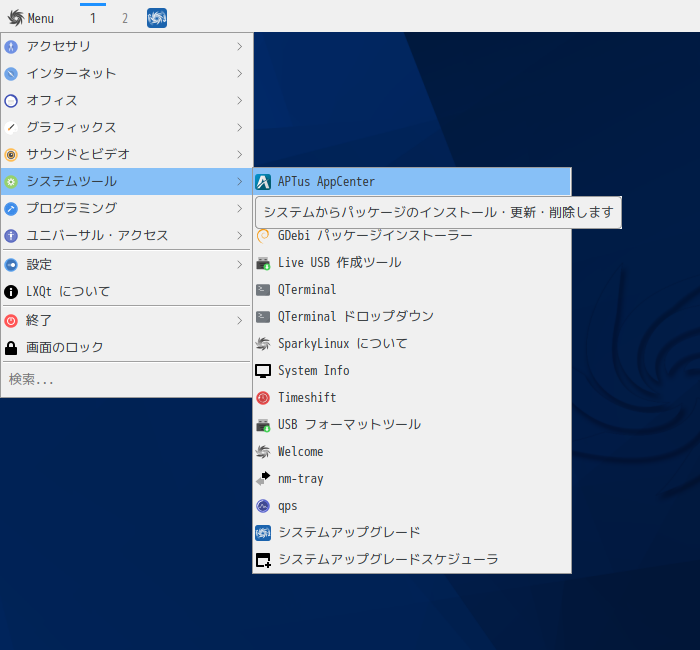Click the QTerminal ドロップダウン terminal icon
The image size is (700, 650).
(263, 317)
